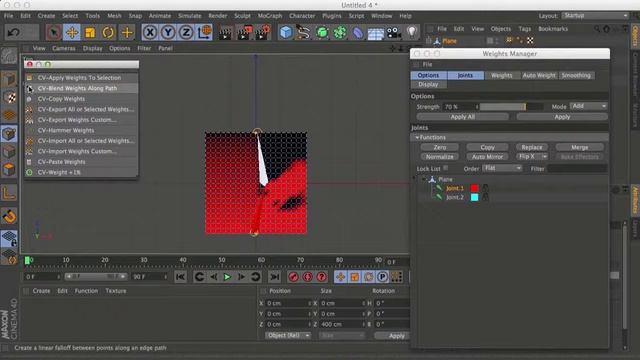Click the Replace function button

532,147
